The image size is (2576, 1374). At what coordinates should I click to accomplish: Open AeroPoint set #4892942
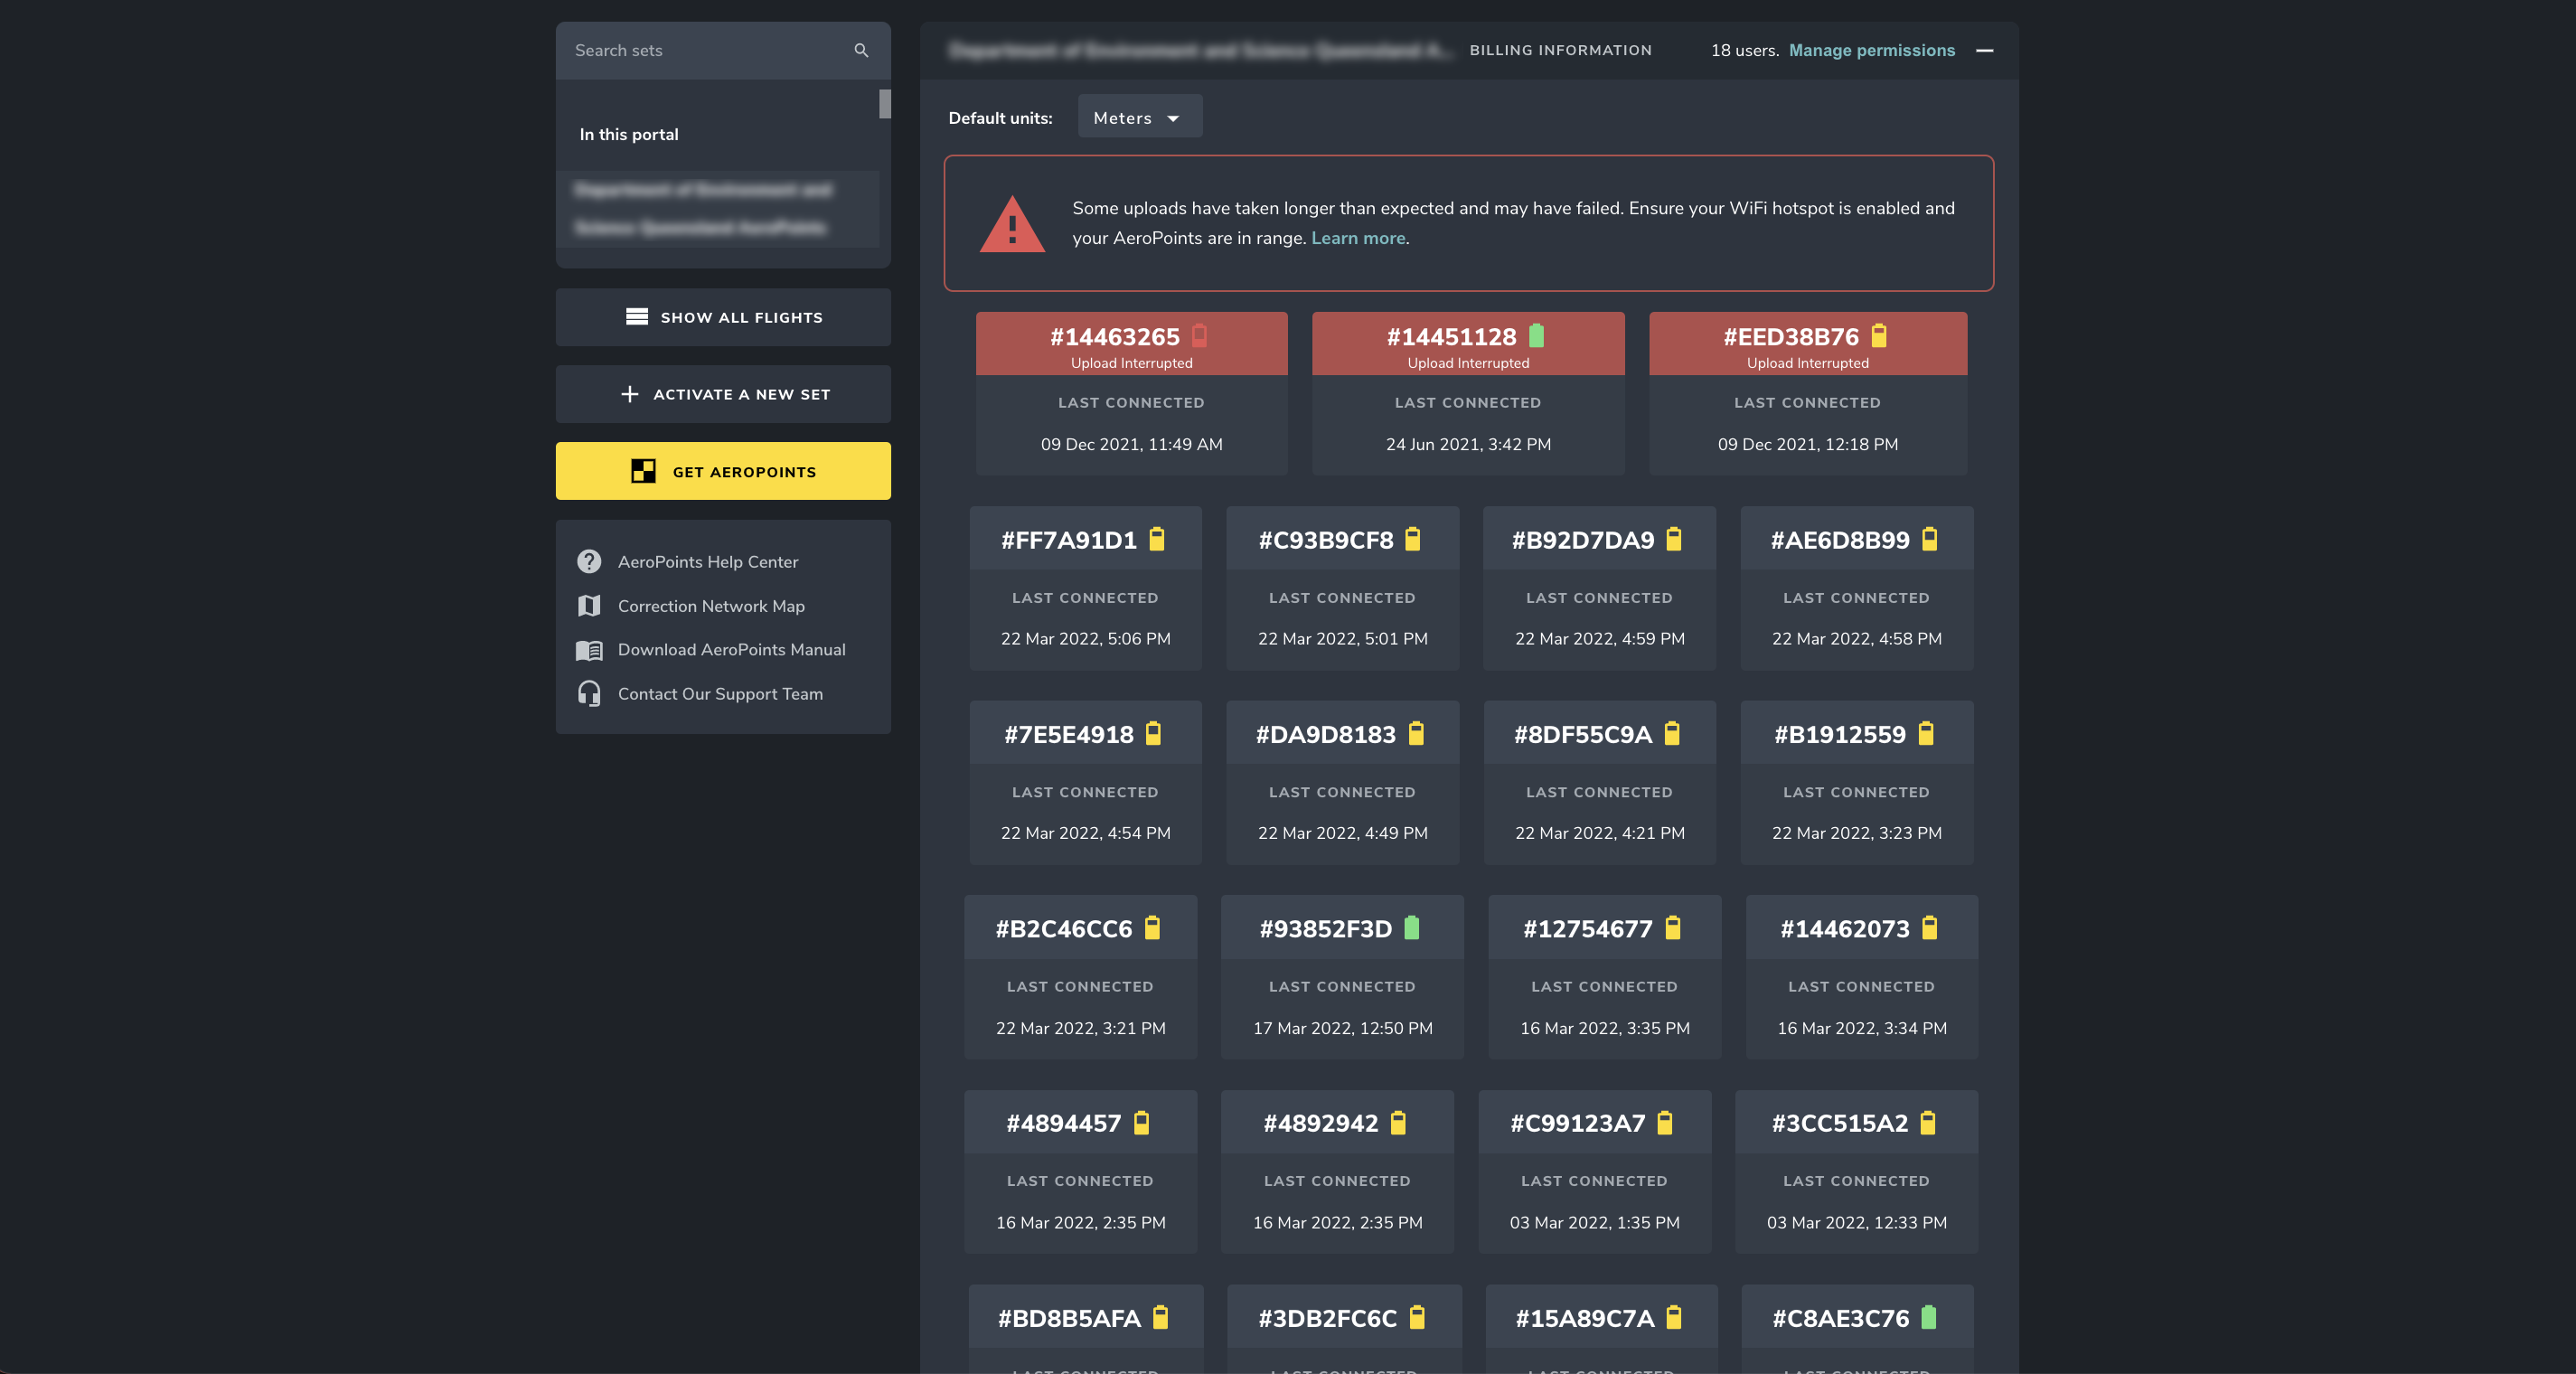pos(1337,1172)
